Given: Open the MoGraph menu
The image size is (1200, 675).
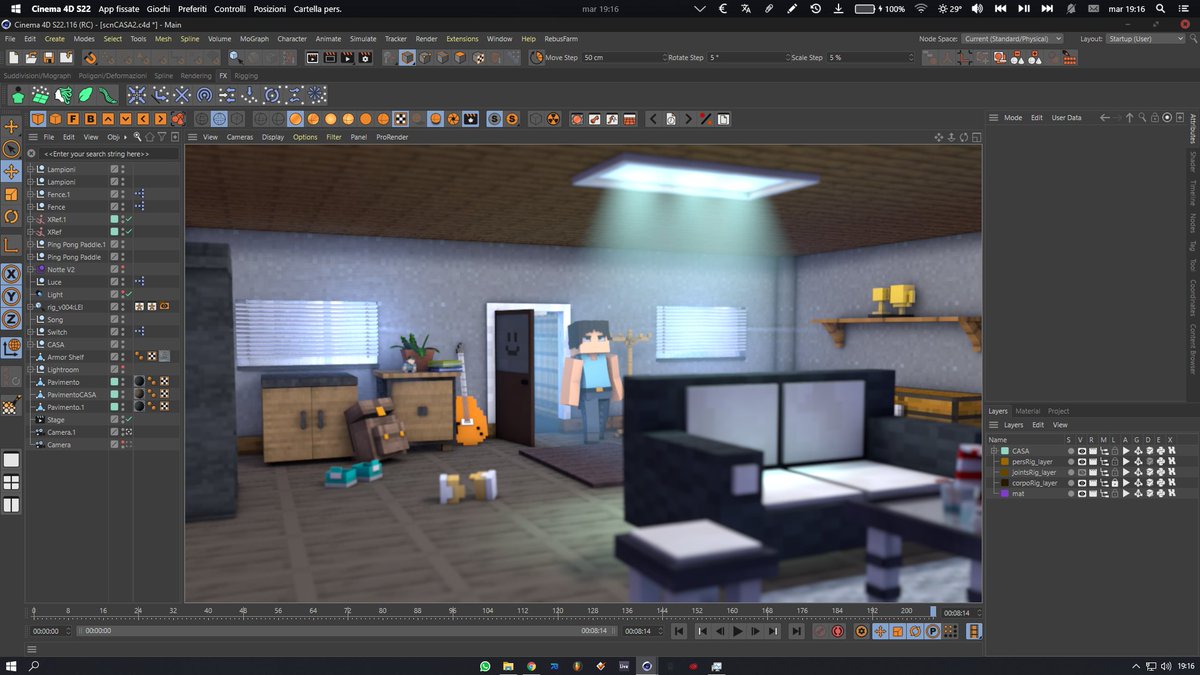Looking at the screenshot, I should pyautogui.click(x=254, y=39).
